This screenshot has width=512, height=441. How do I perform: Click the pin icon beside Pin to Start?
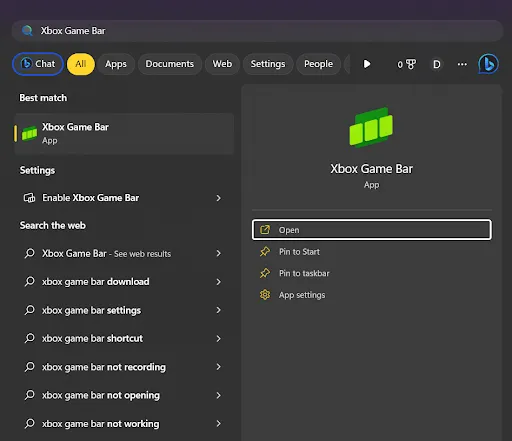point(265,252)
